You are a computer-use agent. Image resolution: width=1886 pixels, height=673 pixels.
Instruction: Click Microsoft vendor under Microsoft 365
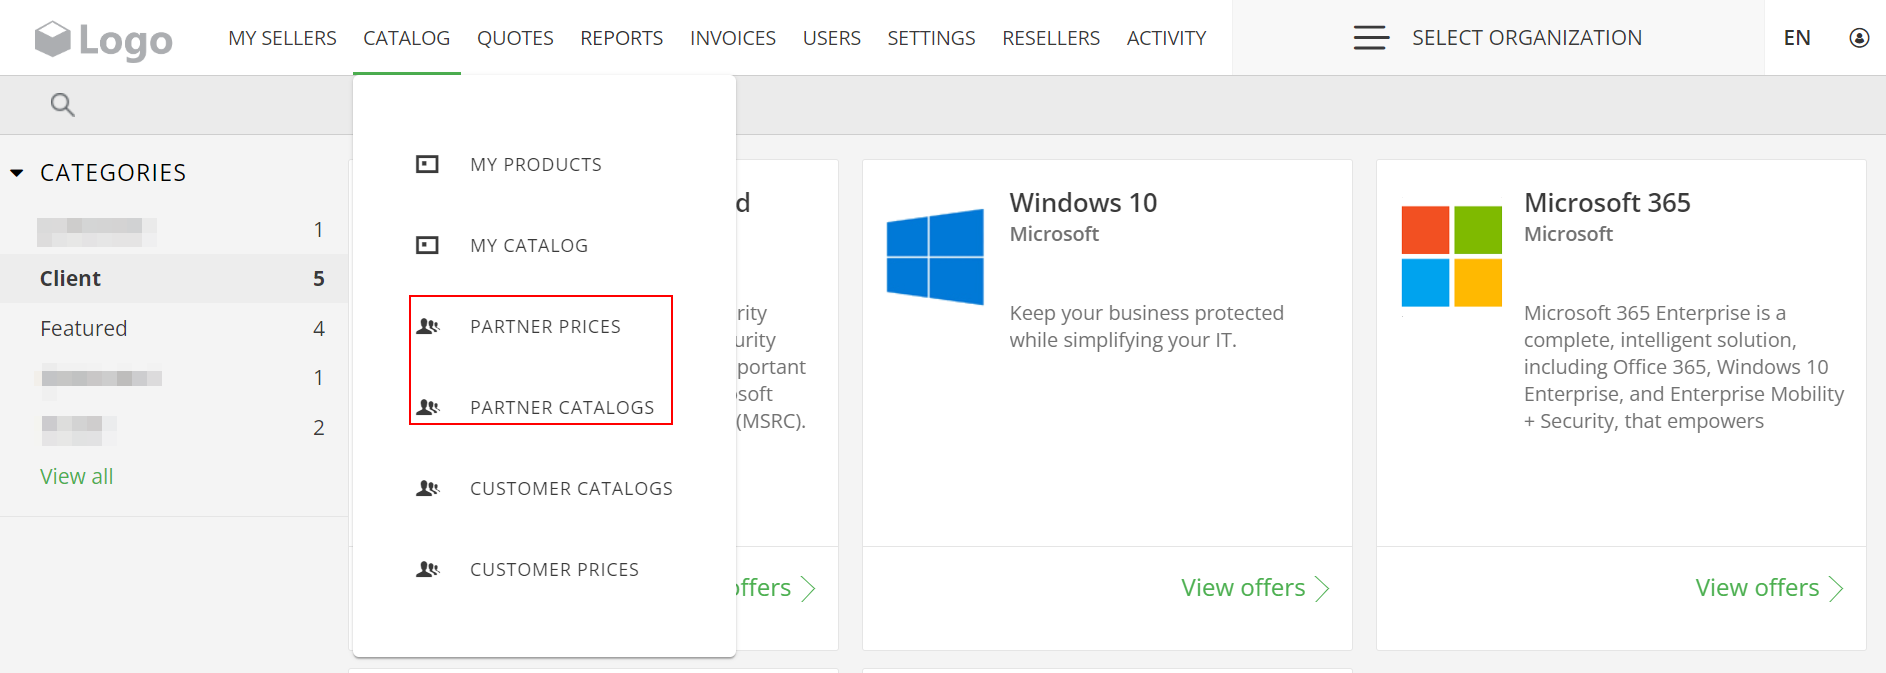coord(1568,234)
